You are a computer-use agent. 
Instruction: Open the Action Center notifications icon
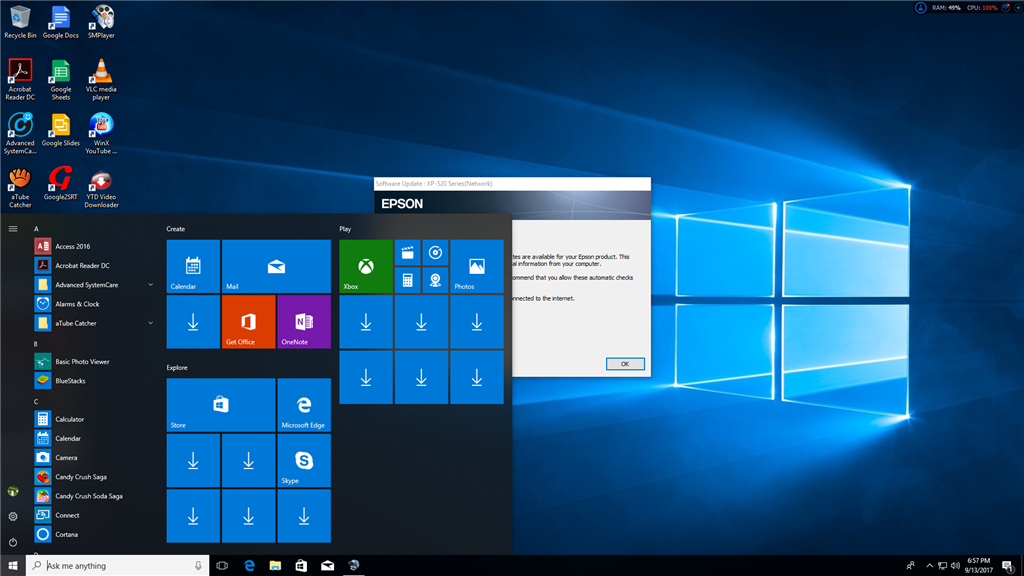pos(1008,566)
